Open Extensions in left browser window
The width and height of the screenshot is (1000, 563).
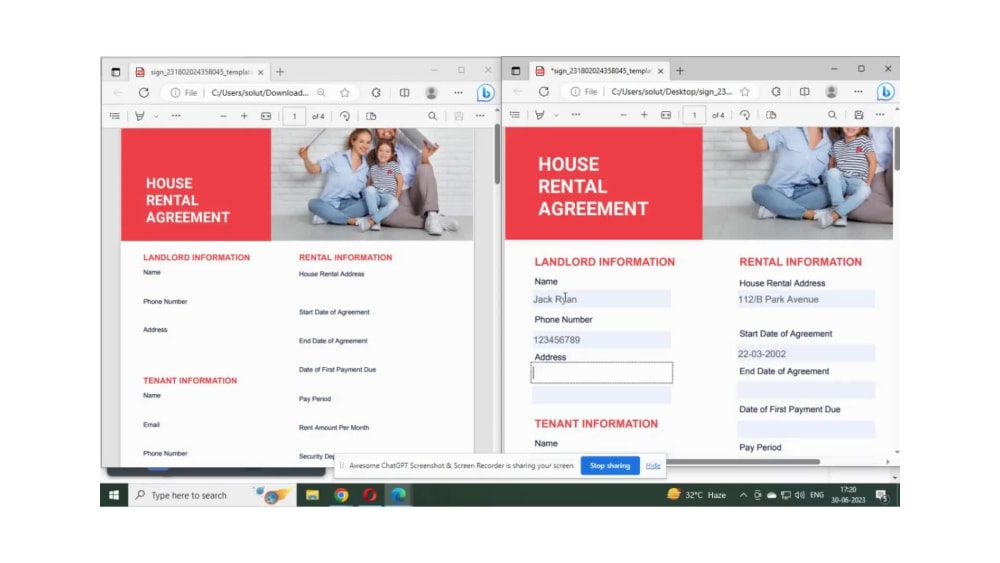click(376, 92)
